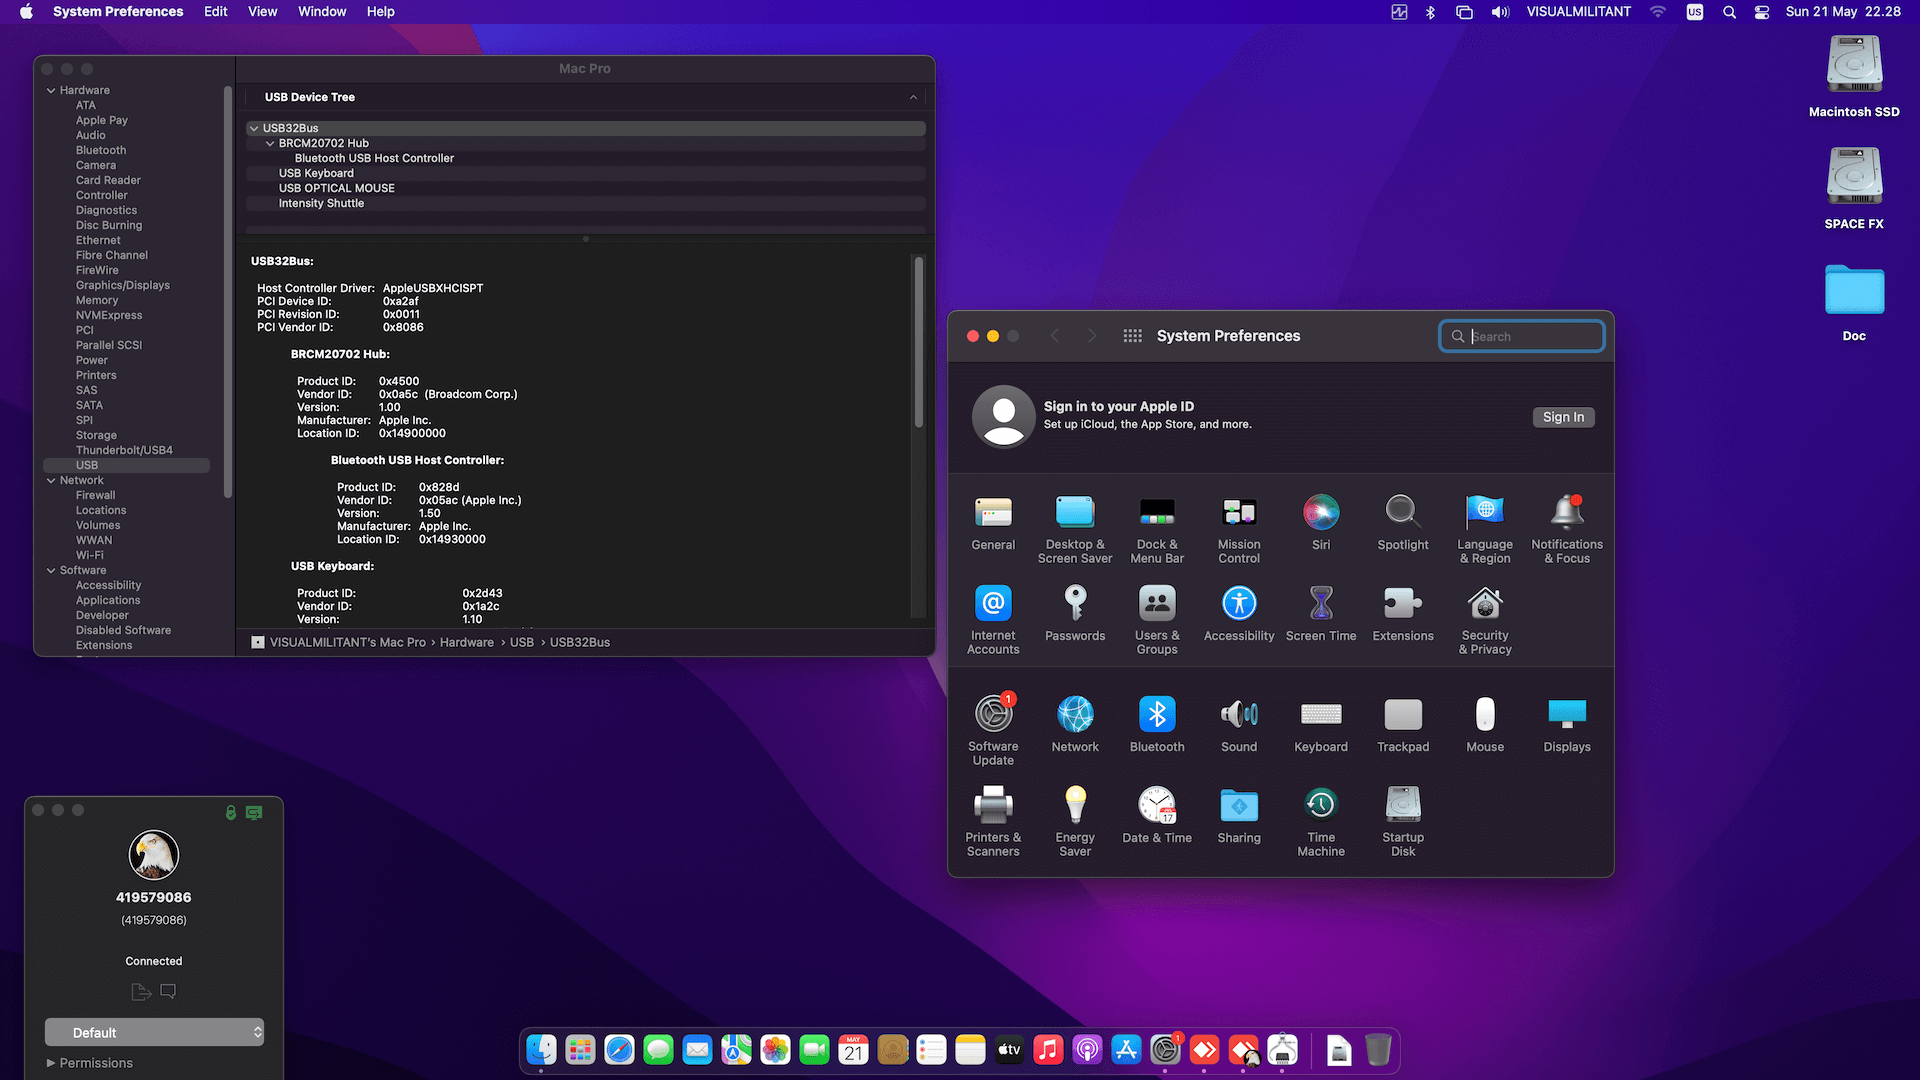Click Show All grid button in System Preferences
This screenshot has height=1080, width=1920.
1132,336
